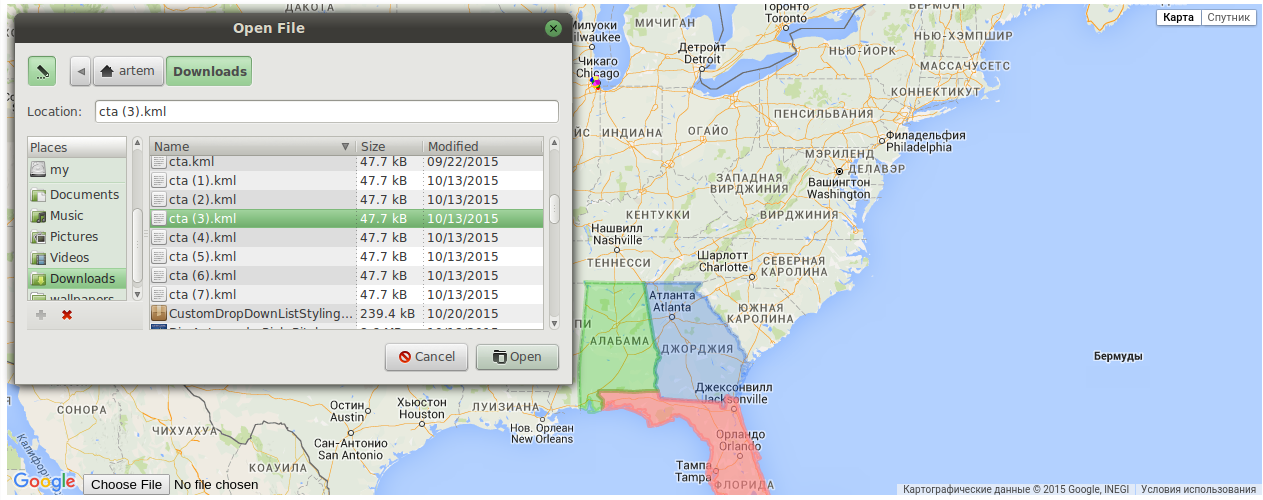Select the file cta.kml

pos(346,161)
